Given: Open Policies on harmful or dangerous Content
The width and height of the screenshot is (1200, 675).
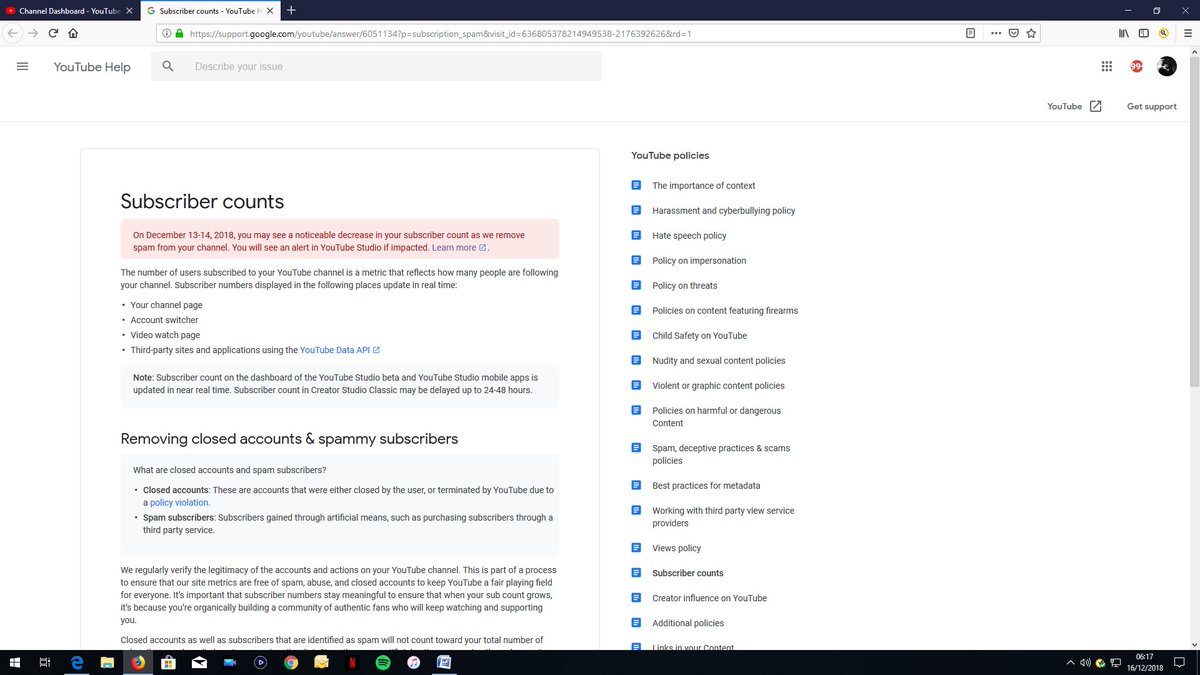Looking at the screenshot, I should click(x=717, y=417).
